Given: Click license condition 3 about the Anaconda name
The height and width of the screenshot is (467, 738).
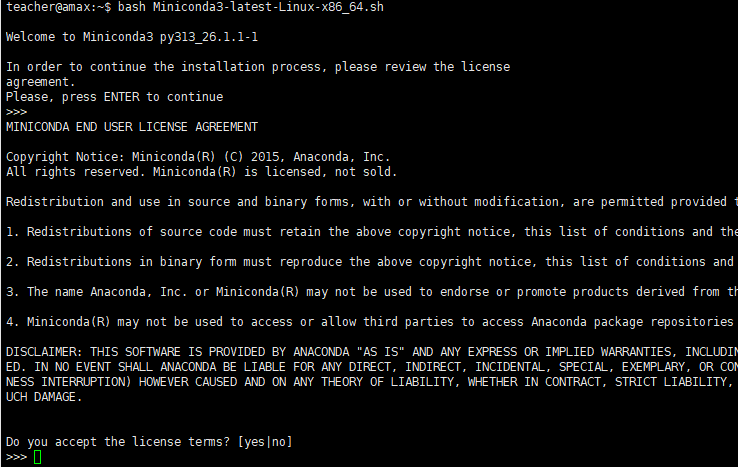Looking at the screenshot, I should [x=370, y=292].
